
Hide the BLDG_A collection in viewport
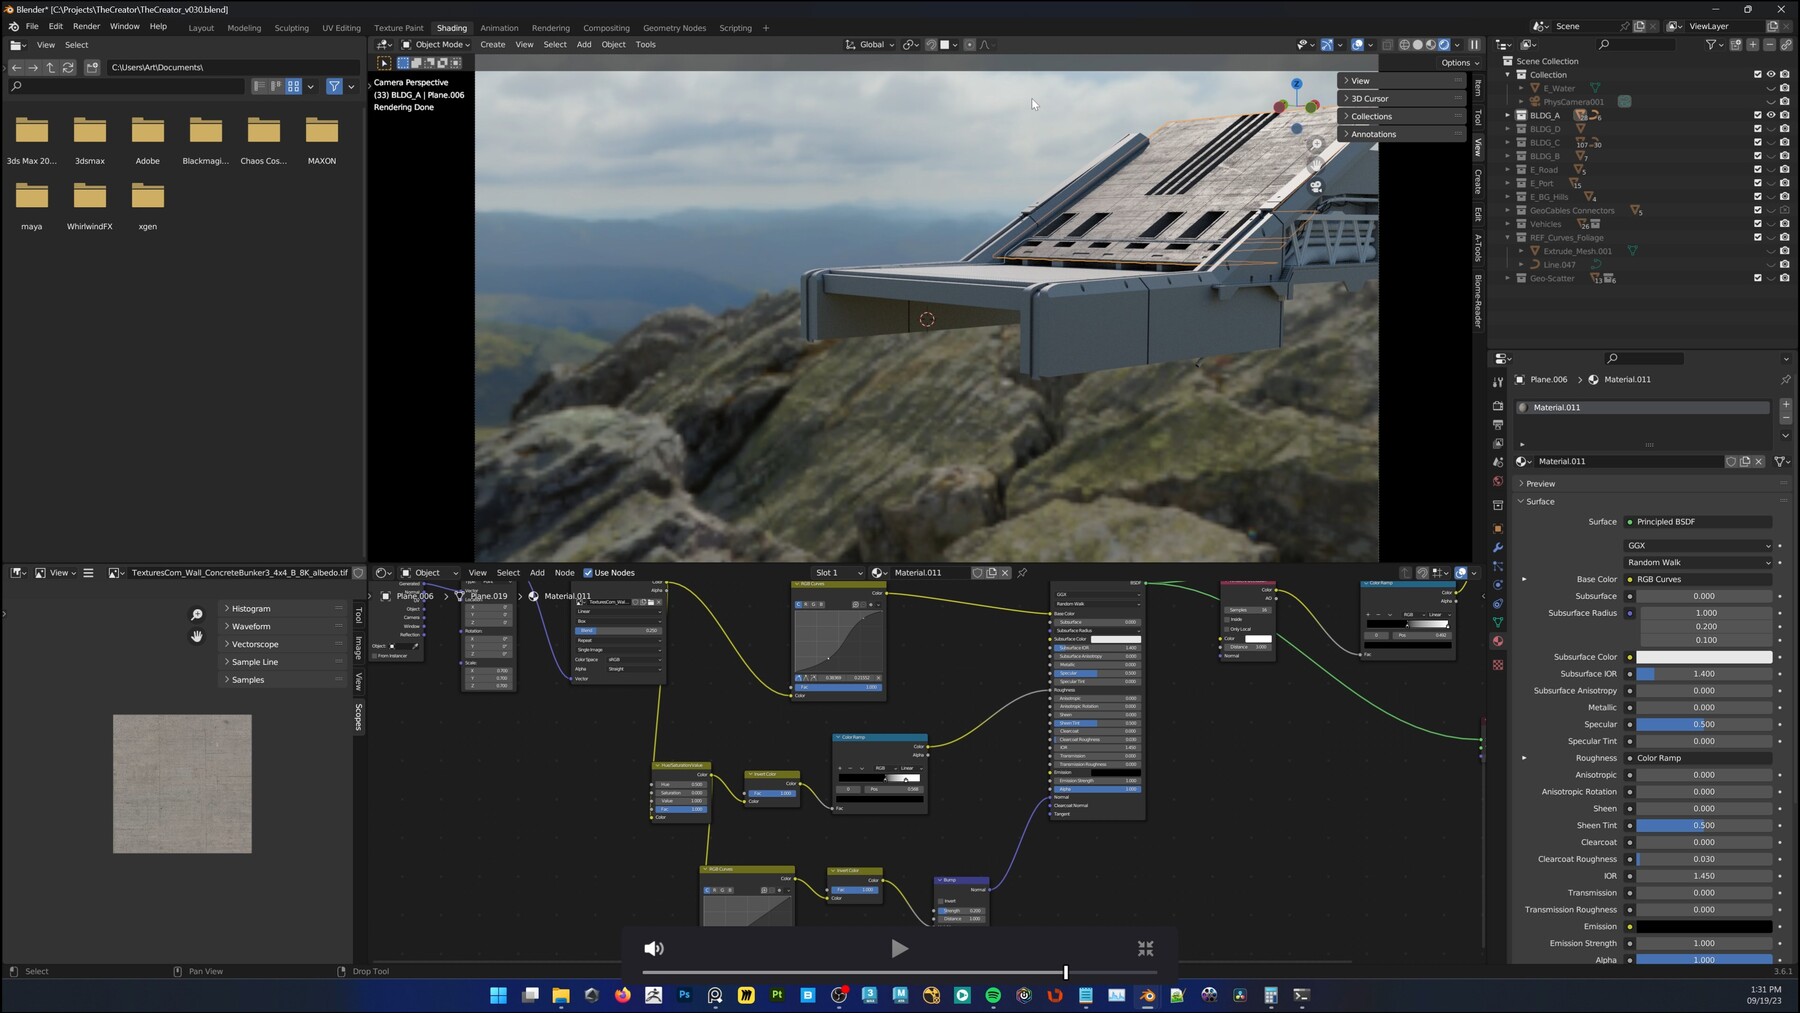pyautogui.click(x=1771, y=115)
